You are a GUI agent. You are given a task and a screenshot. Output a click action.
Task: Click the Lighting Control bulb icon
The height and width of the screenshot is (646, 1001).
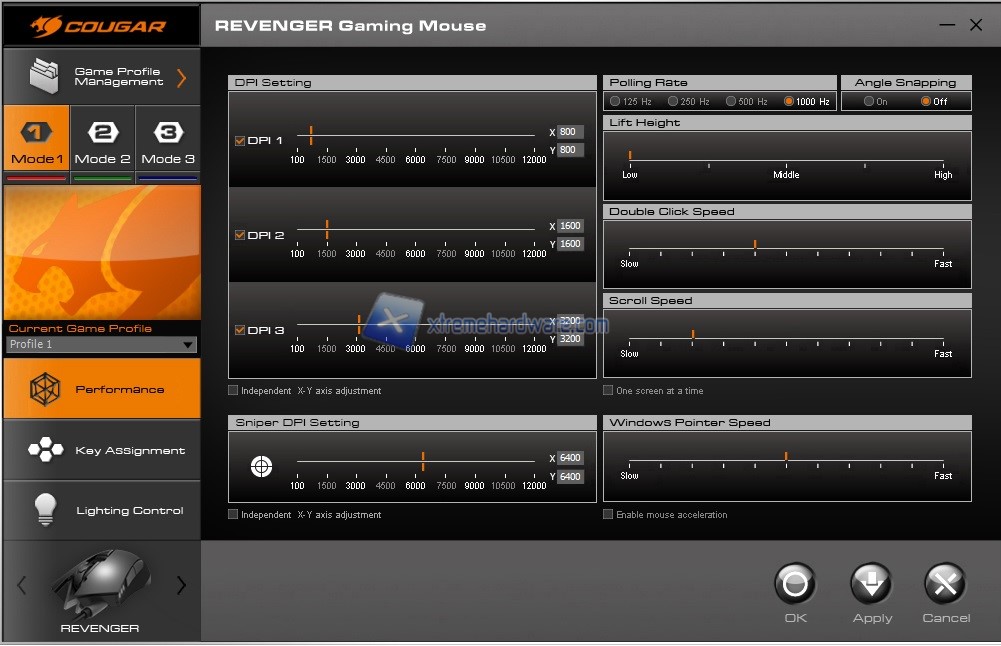point(45,510)
